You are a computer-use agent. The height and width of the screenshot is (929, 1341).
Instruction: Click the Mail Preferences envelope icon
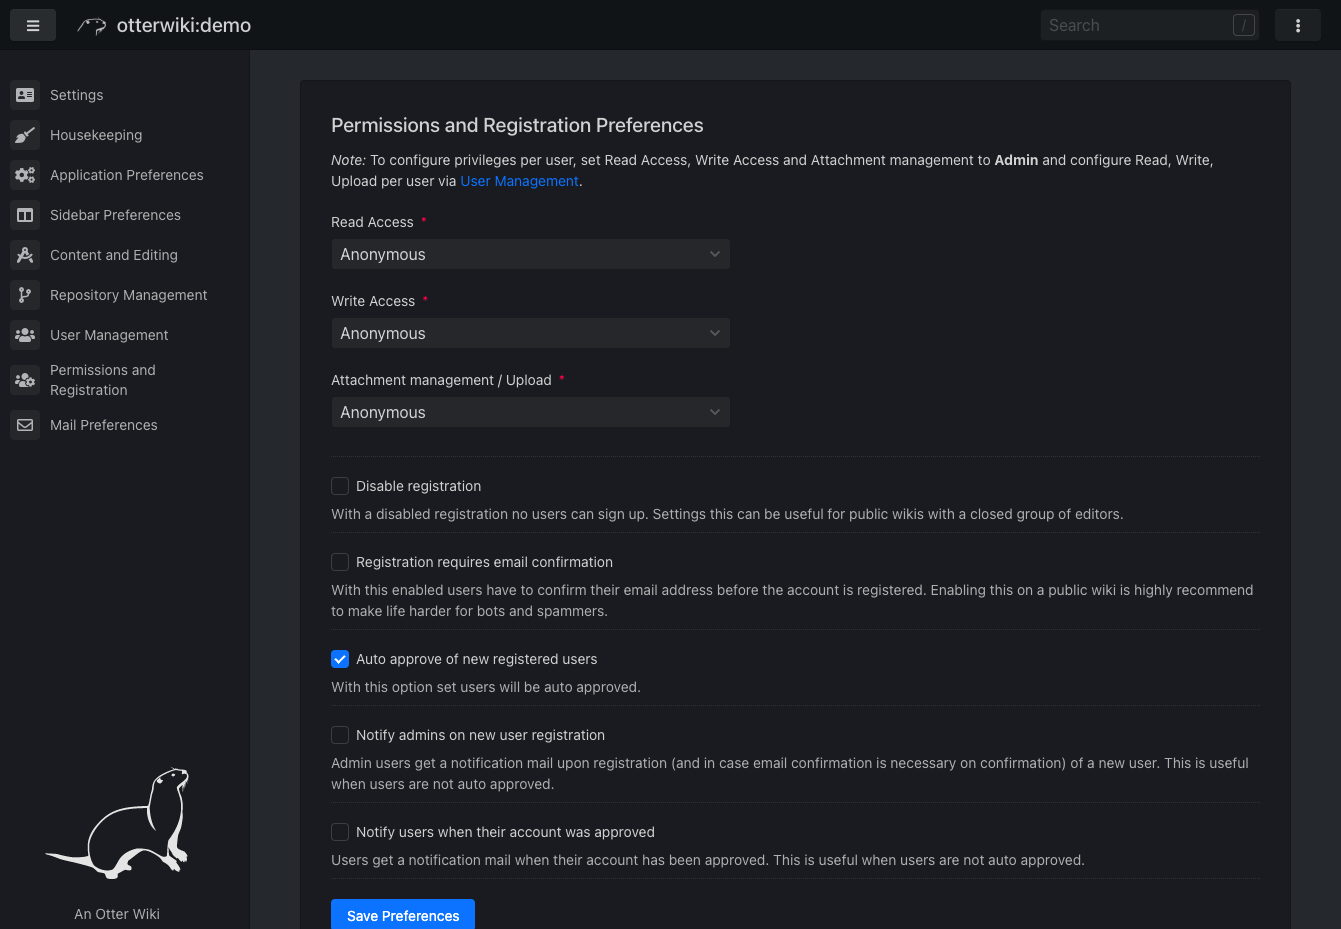pyautogui.click(x=25, y=425)
